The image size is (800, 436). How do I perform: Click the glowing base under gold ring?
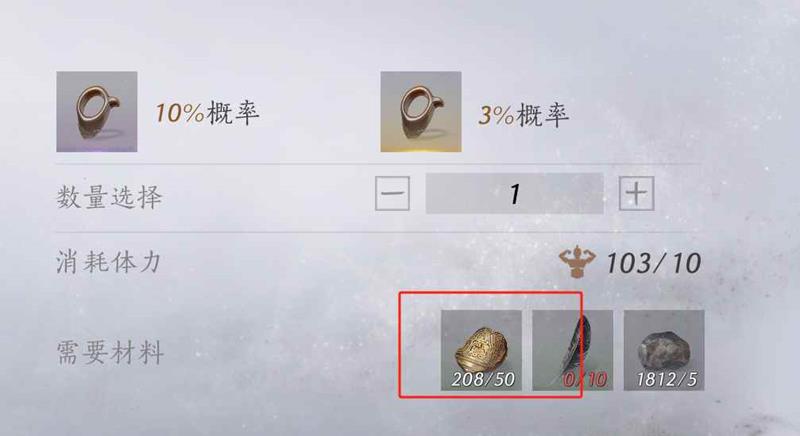(421, 149)
